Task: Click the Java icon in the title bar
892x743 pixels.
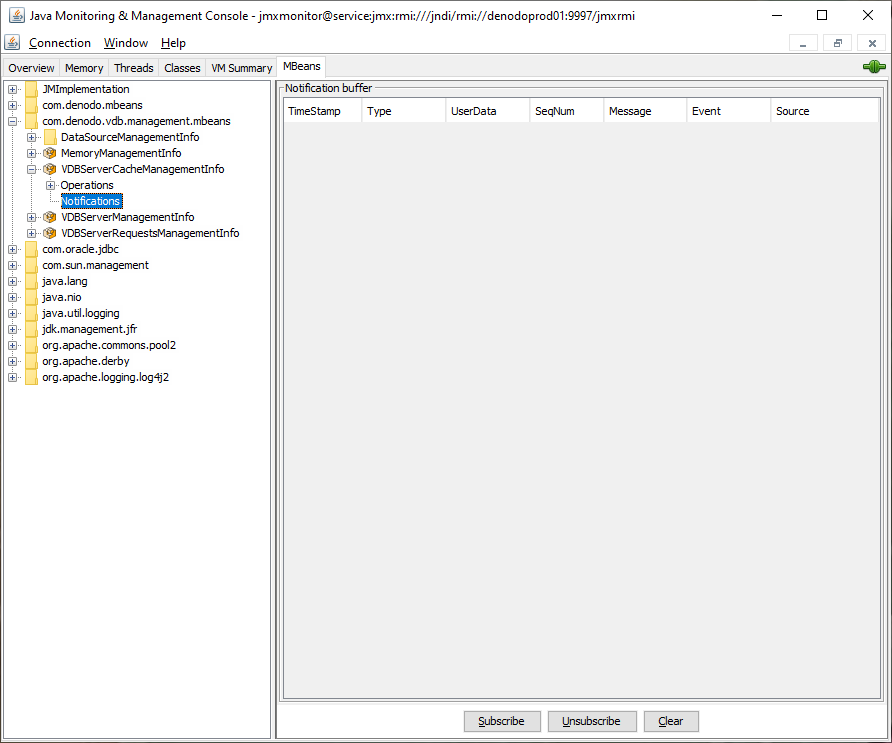Action: (17, 15)
